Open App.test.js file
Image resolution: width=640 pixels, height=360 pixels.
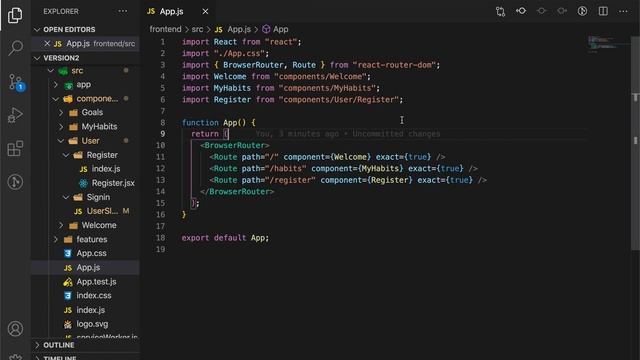pos(96,282)
